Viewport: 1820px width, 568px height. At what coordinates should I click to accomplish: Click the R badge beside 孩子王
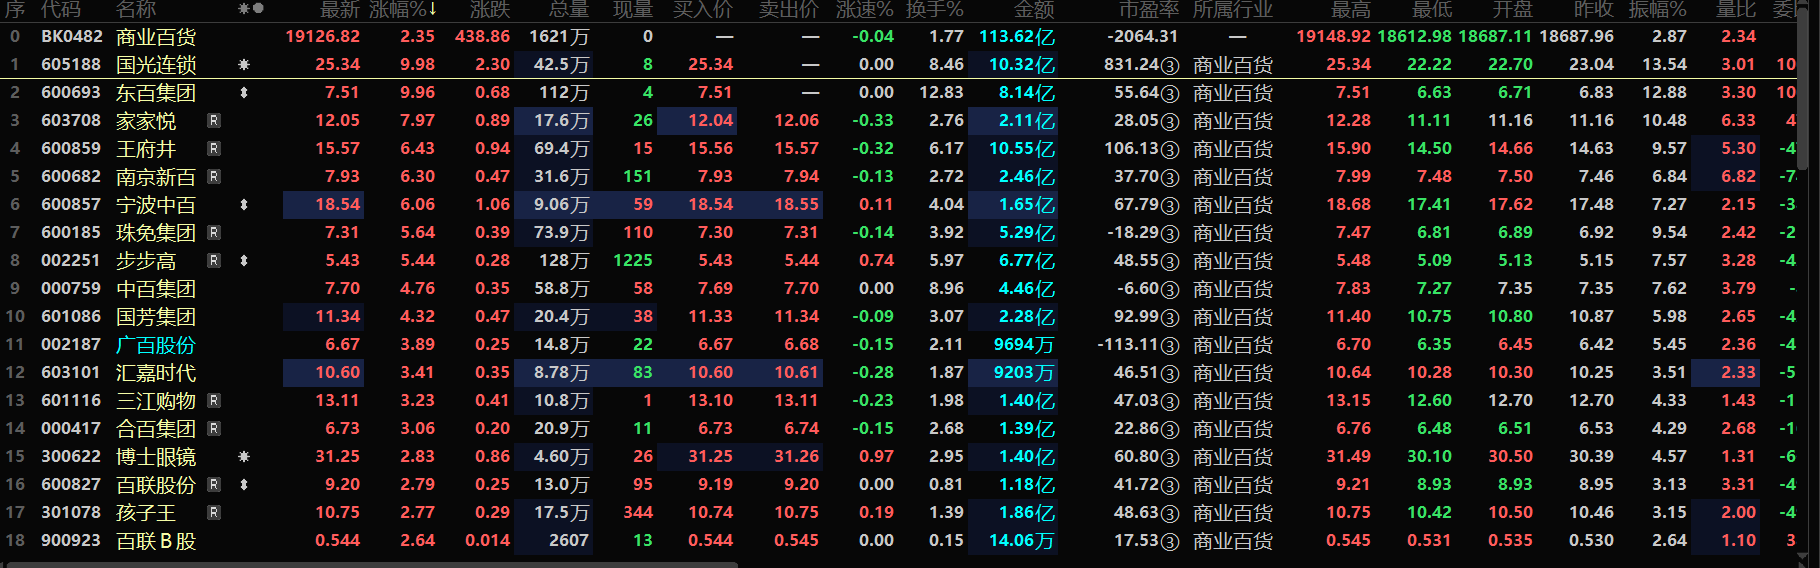[213, 512]
